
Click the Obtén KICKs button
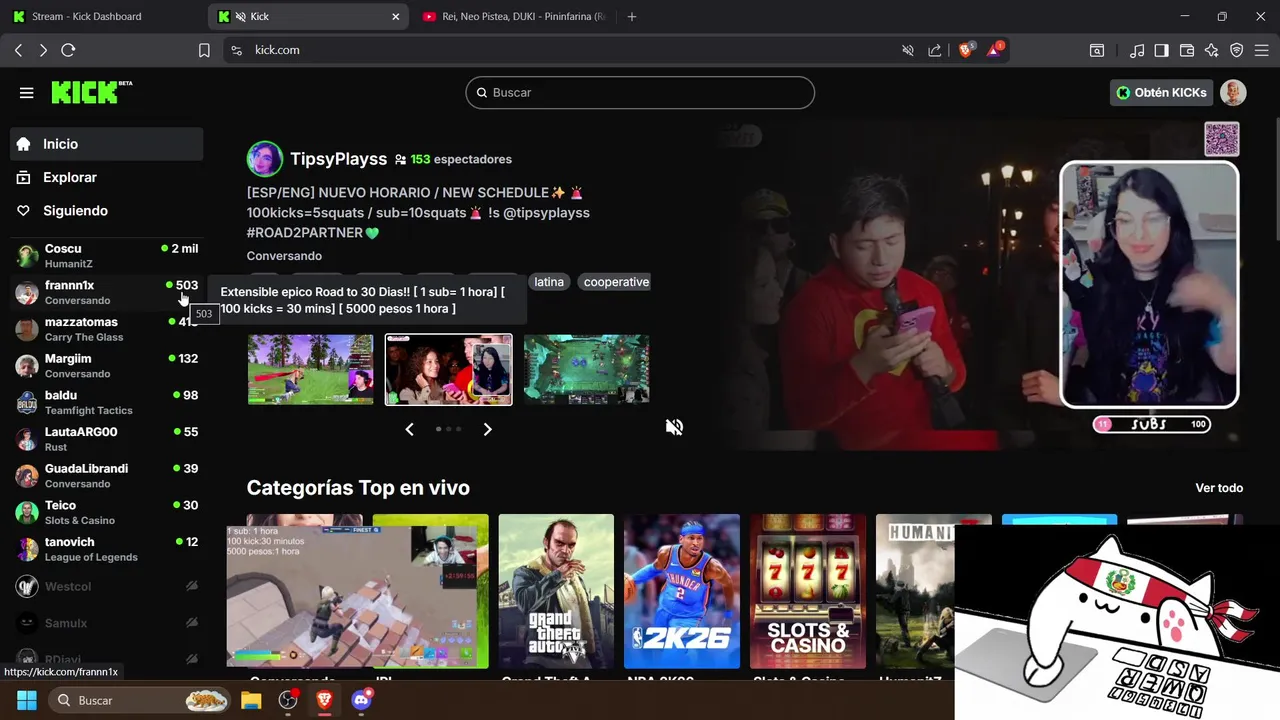(x=1161, y=92)
